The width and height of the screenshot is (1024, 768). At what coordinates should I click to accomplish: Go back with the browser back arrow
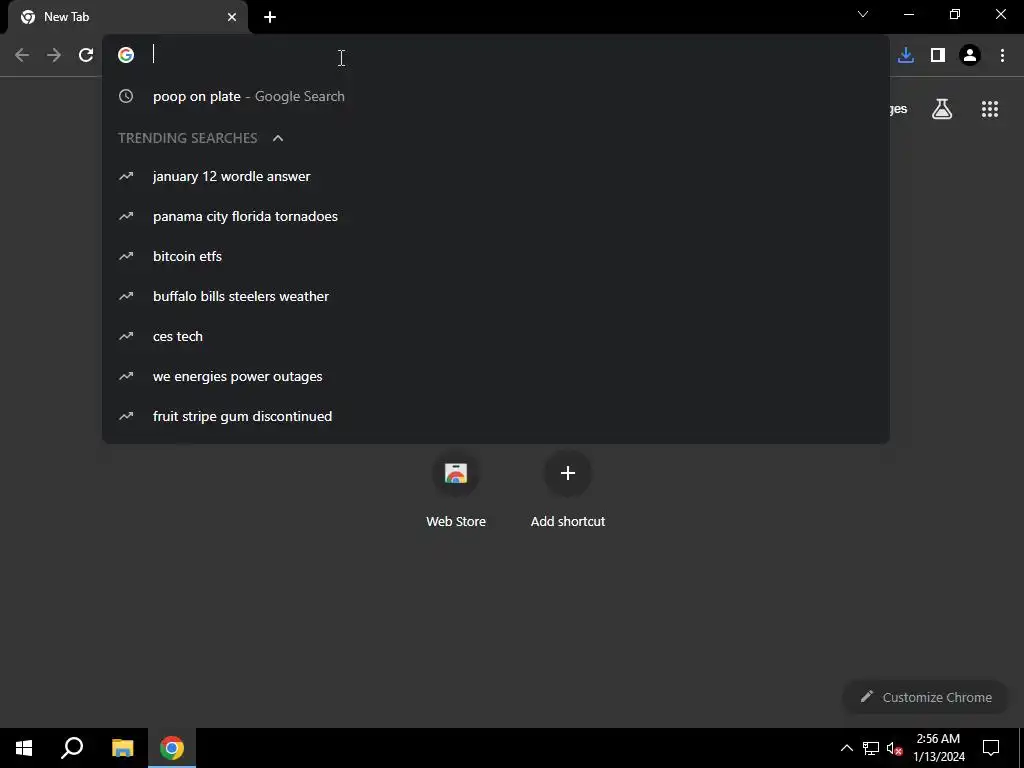22,55
